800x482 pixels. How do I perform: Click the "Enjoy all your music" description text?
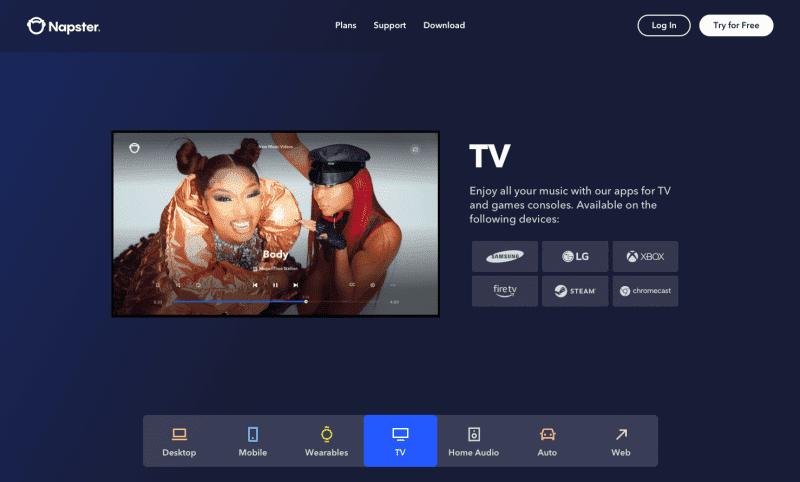[570, 205]
